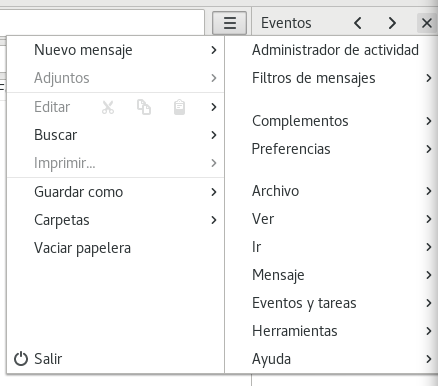This screenshot has width=438, height=386.
Task: Click the search input field at top
Action: point(102,22)
